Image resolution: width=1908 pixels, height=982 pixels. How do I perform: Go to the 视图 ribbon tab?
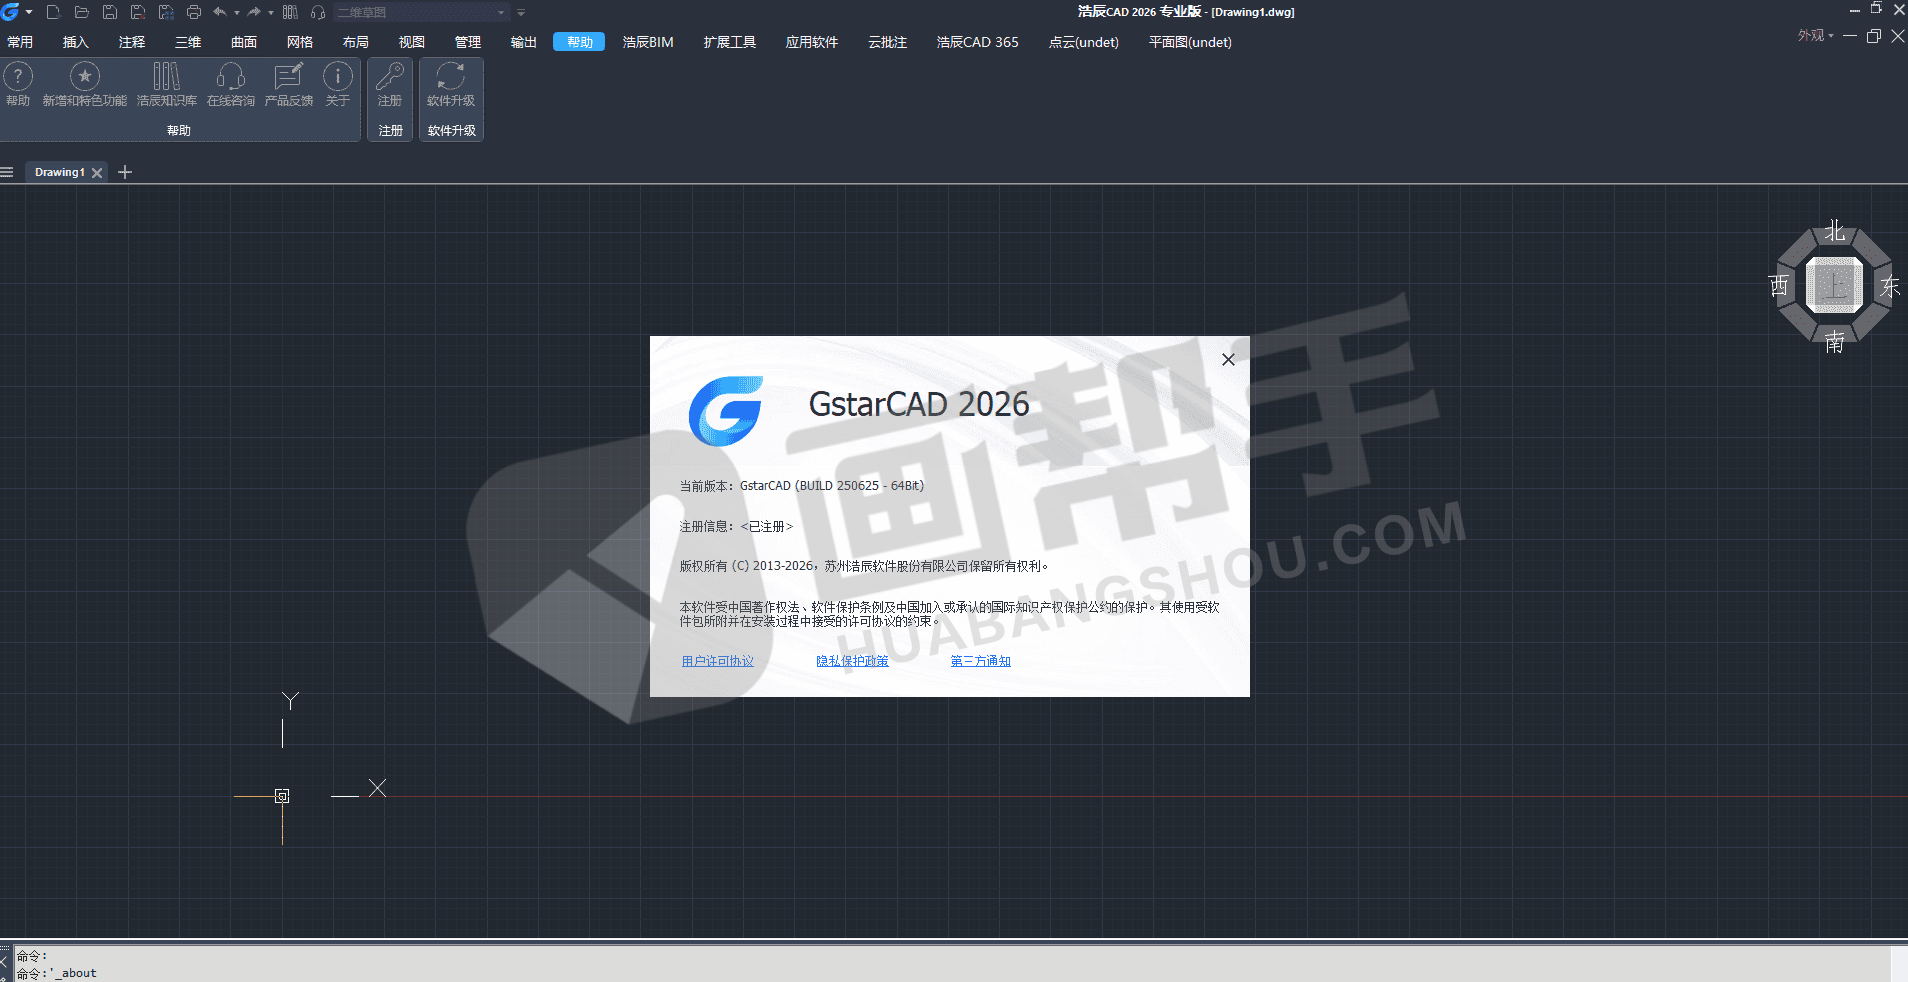click(x=412, y=42)
